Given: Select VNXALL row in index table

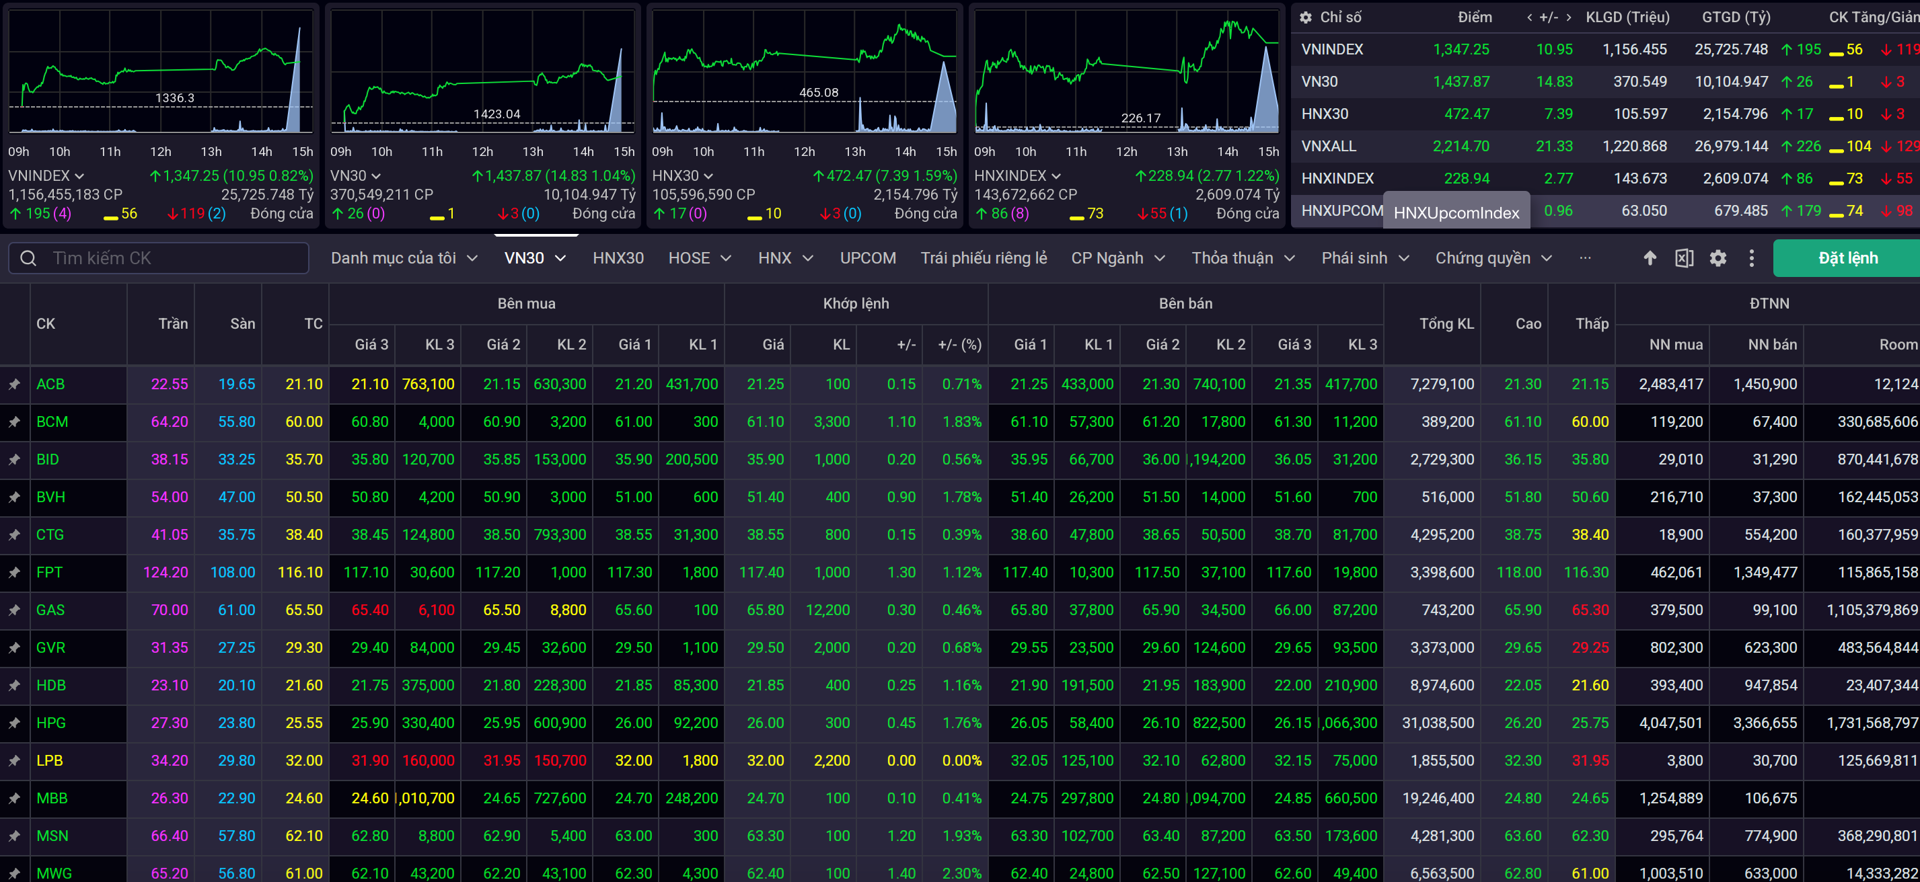Looking at the screenshot, I should [1606, 146].
